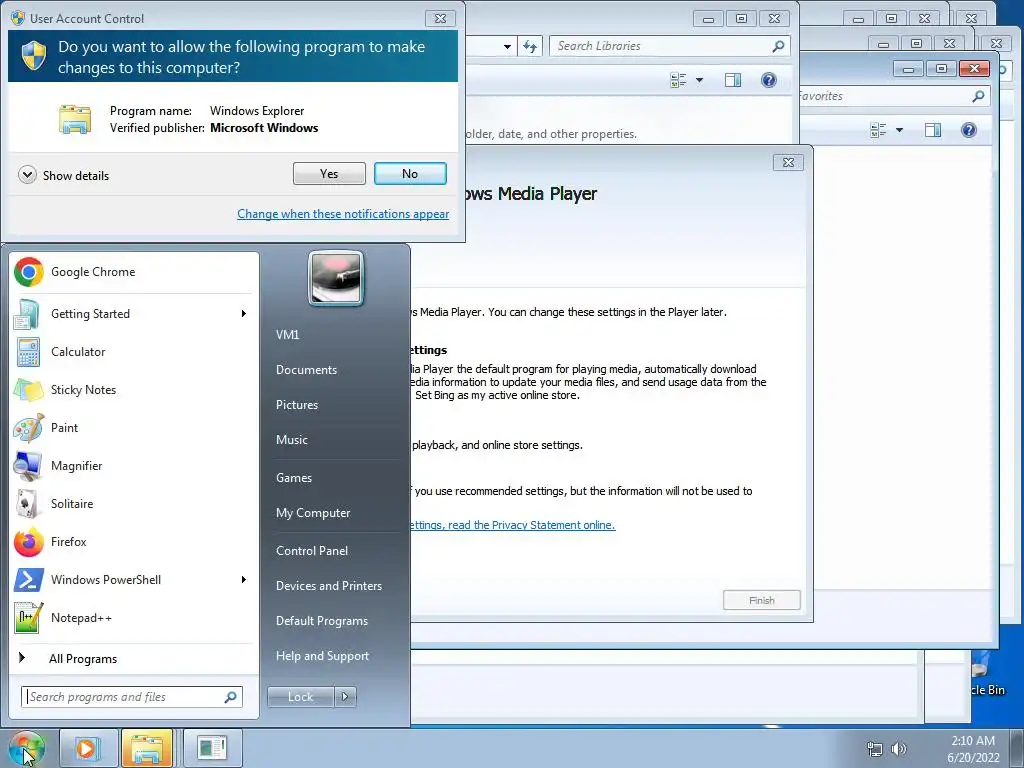
Task: Click Lock button in Start menu
Action: pos(300,697)
